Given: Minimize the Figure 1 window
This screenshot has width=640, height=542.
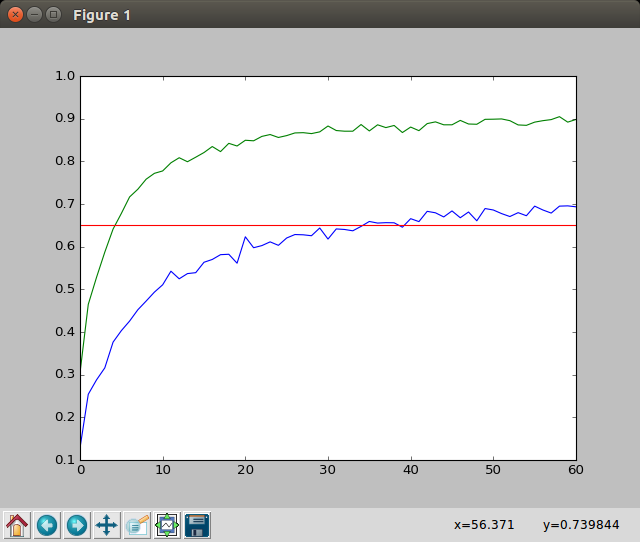Looking at the screenshot, I should [x=34, y=15].
